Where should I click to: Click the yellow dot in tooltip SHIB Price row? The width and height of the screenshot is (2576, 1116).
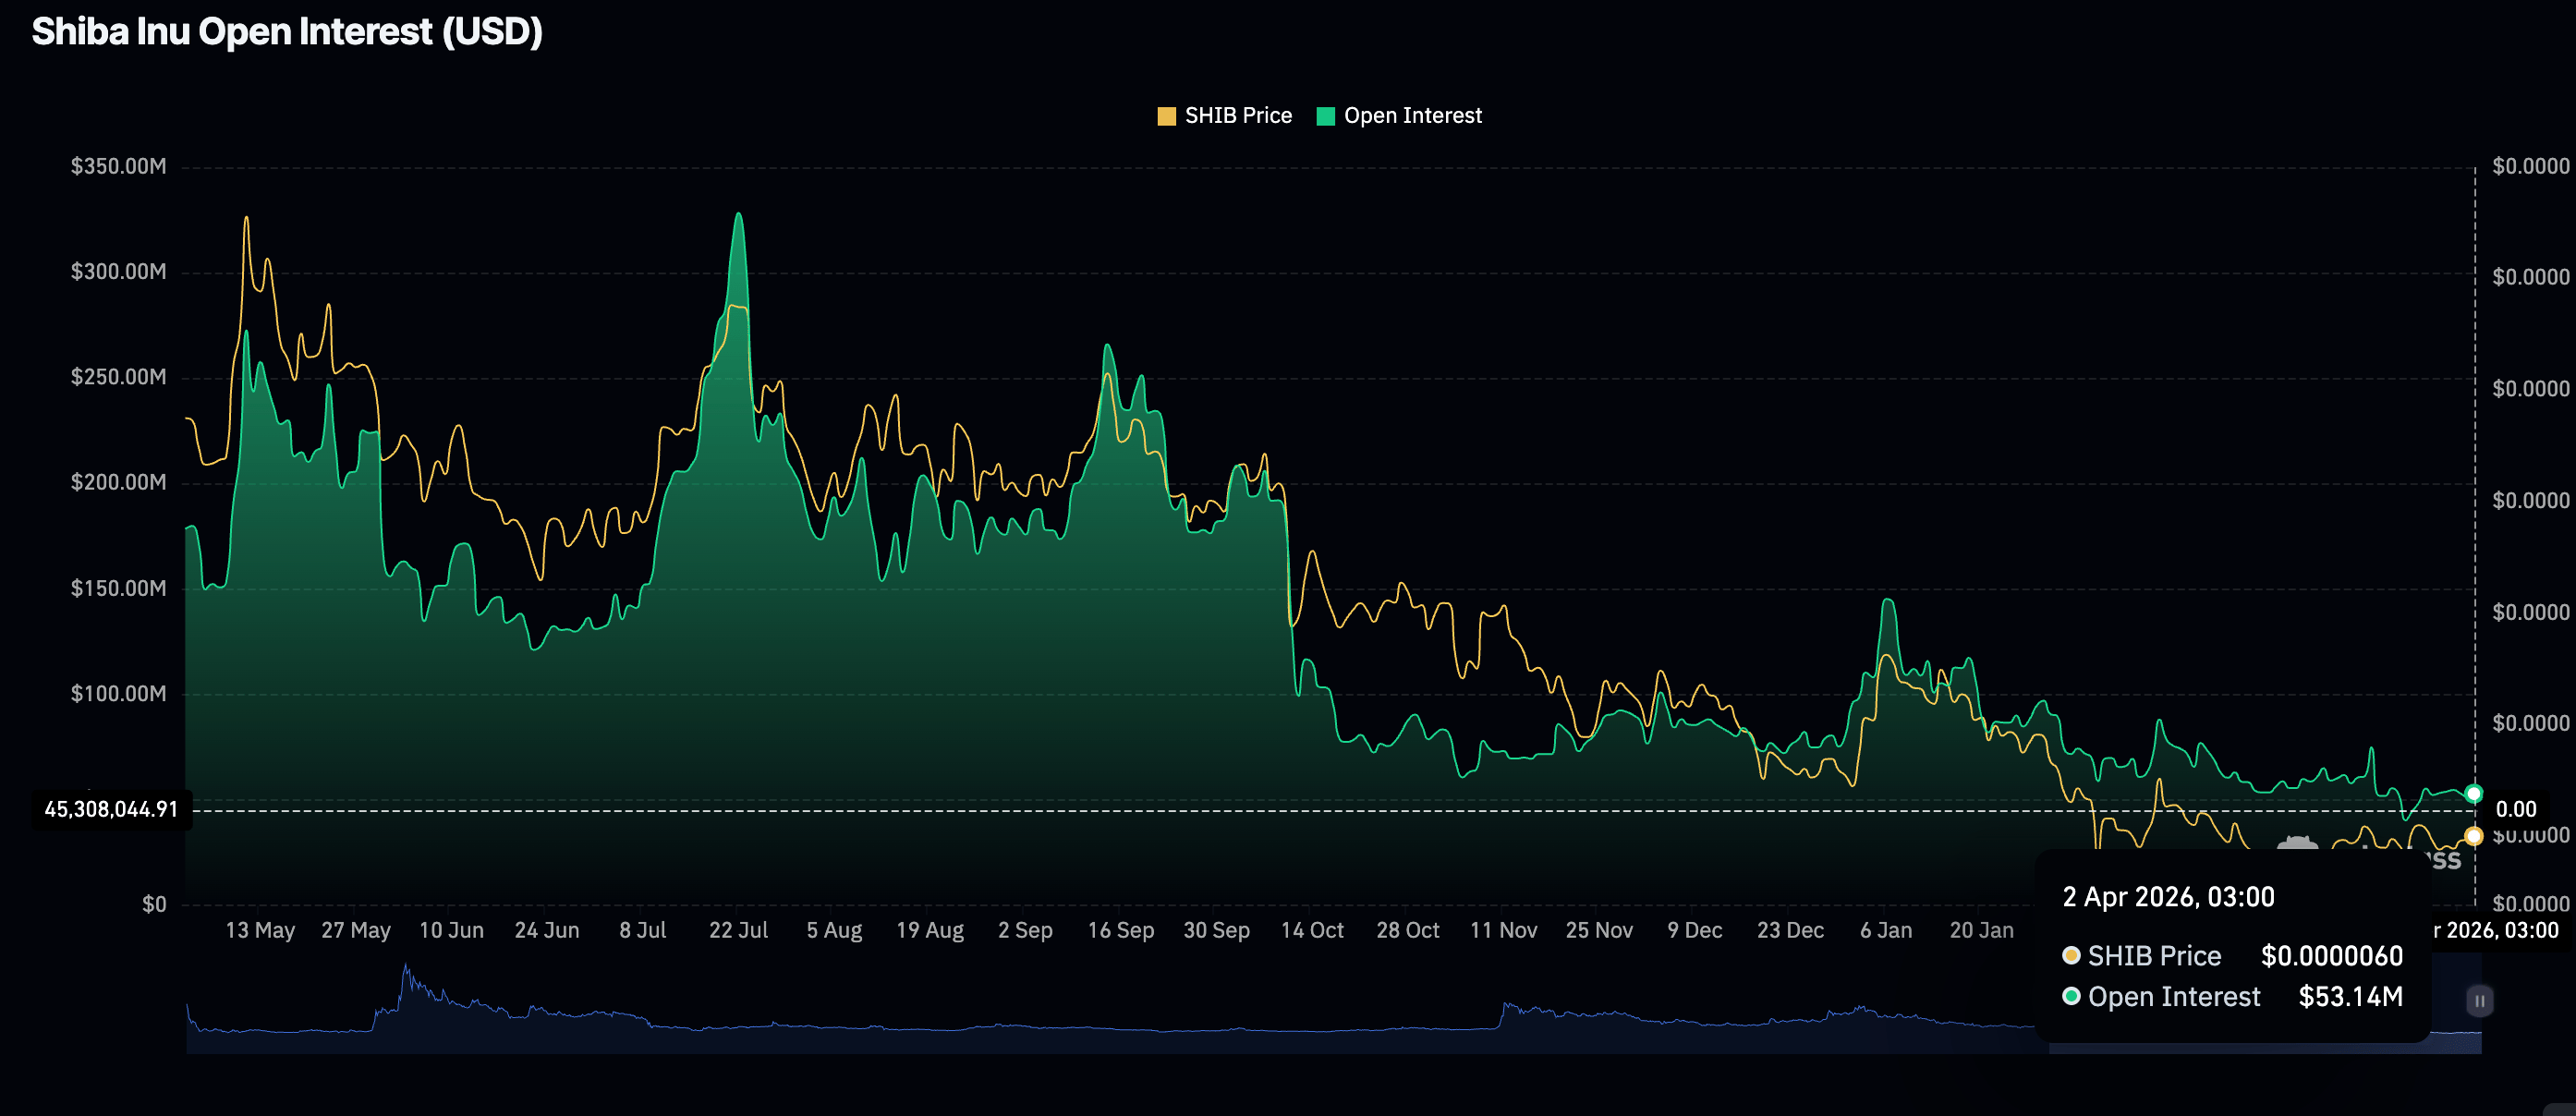[x=2071, y=956]
